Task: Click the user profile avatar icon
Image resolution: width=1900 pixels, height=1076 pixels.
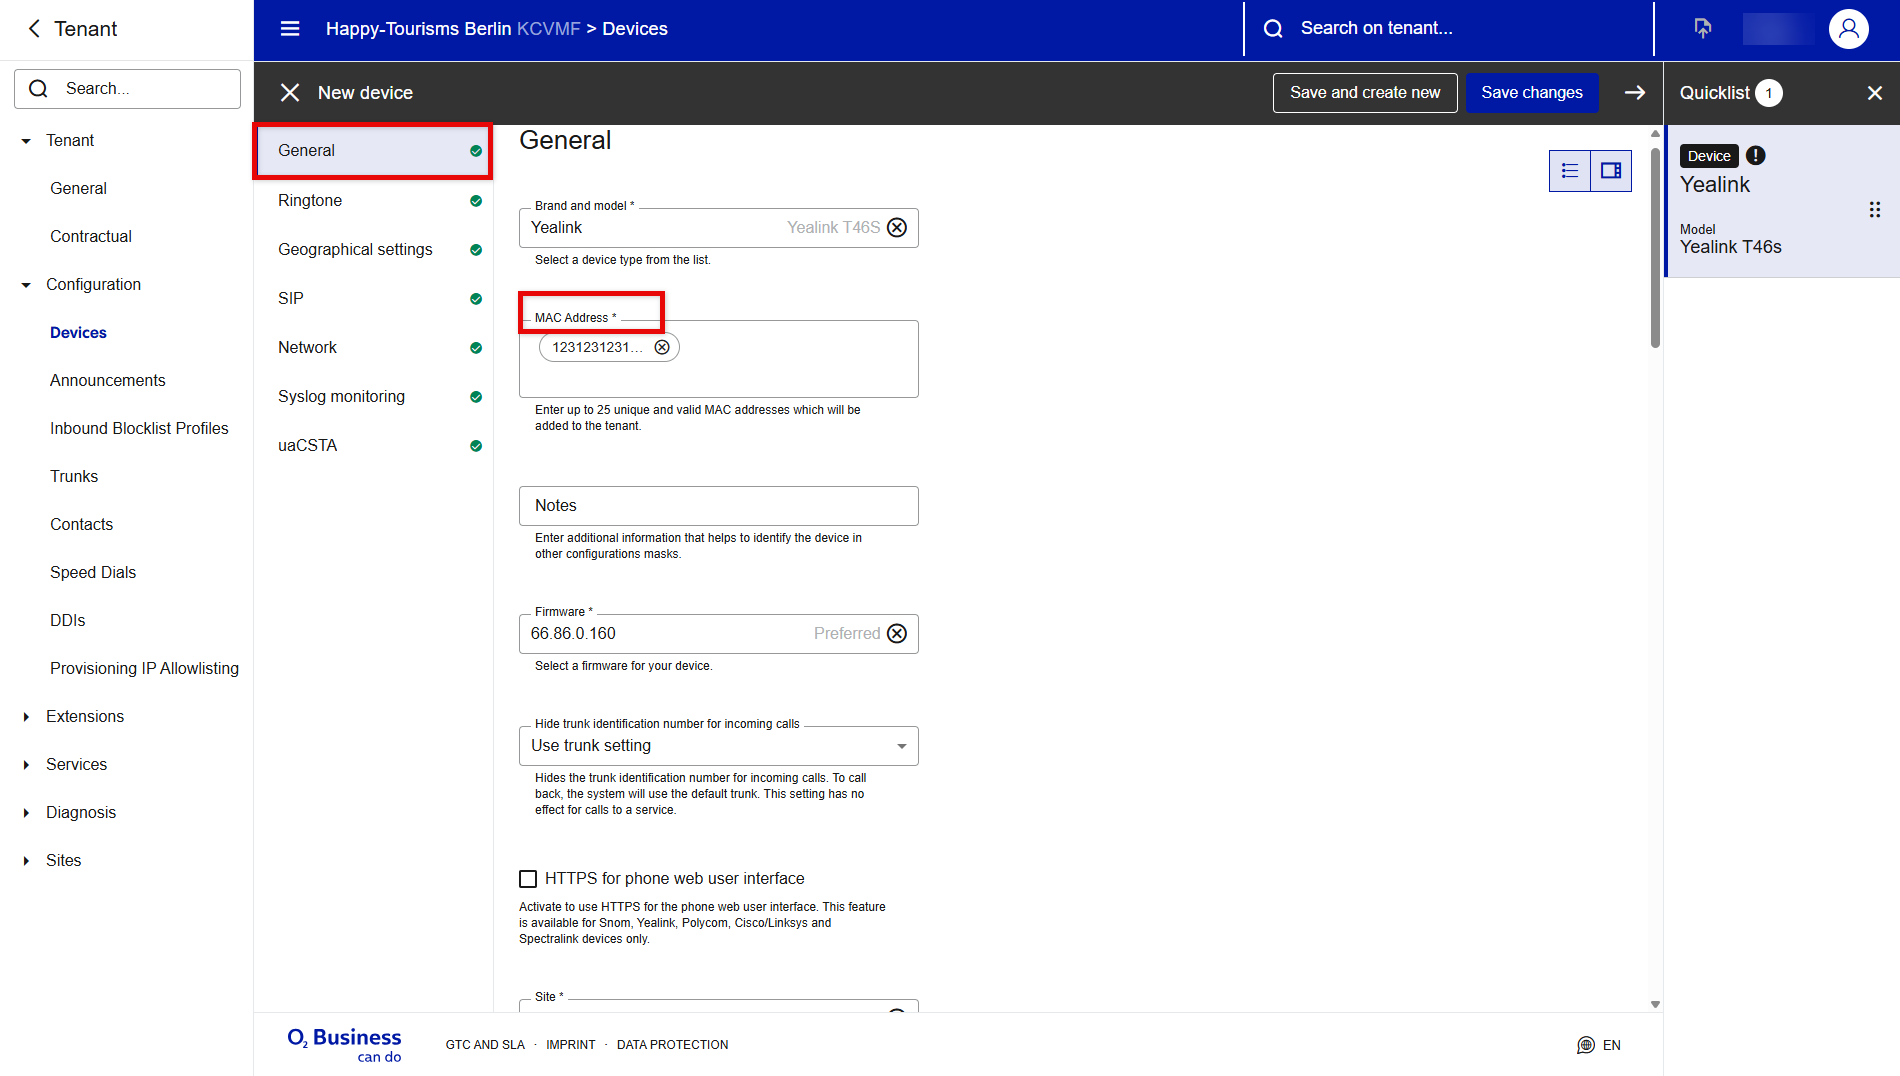Action: [x=1848, y=29]
